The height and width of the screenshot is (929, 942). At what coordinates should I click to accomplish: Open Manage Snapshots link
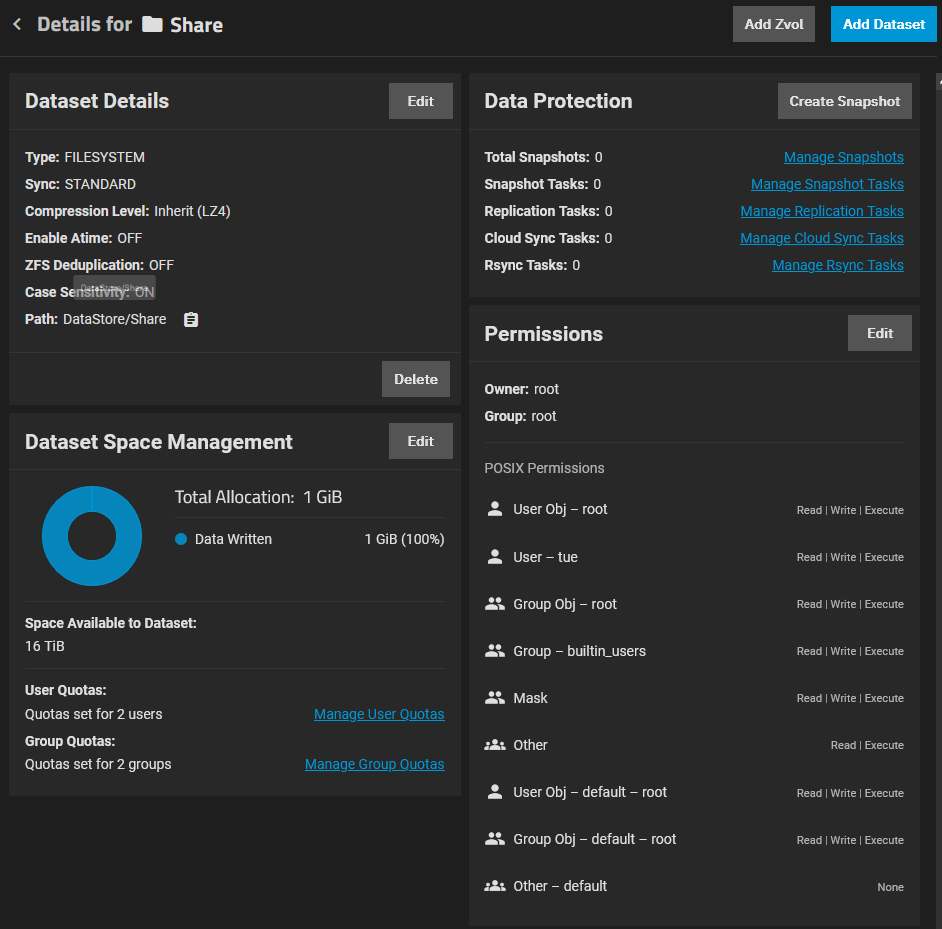[843, 157]
